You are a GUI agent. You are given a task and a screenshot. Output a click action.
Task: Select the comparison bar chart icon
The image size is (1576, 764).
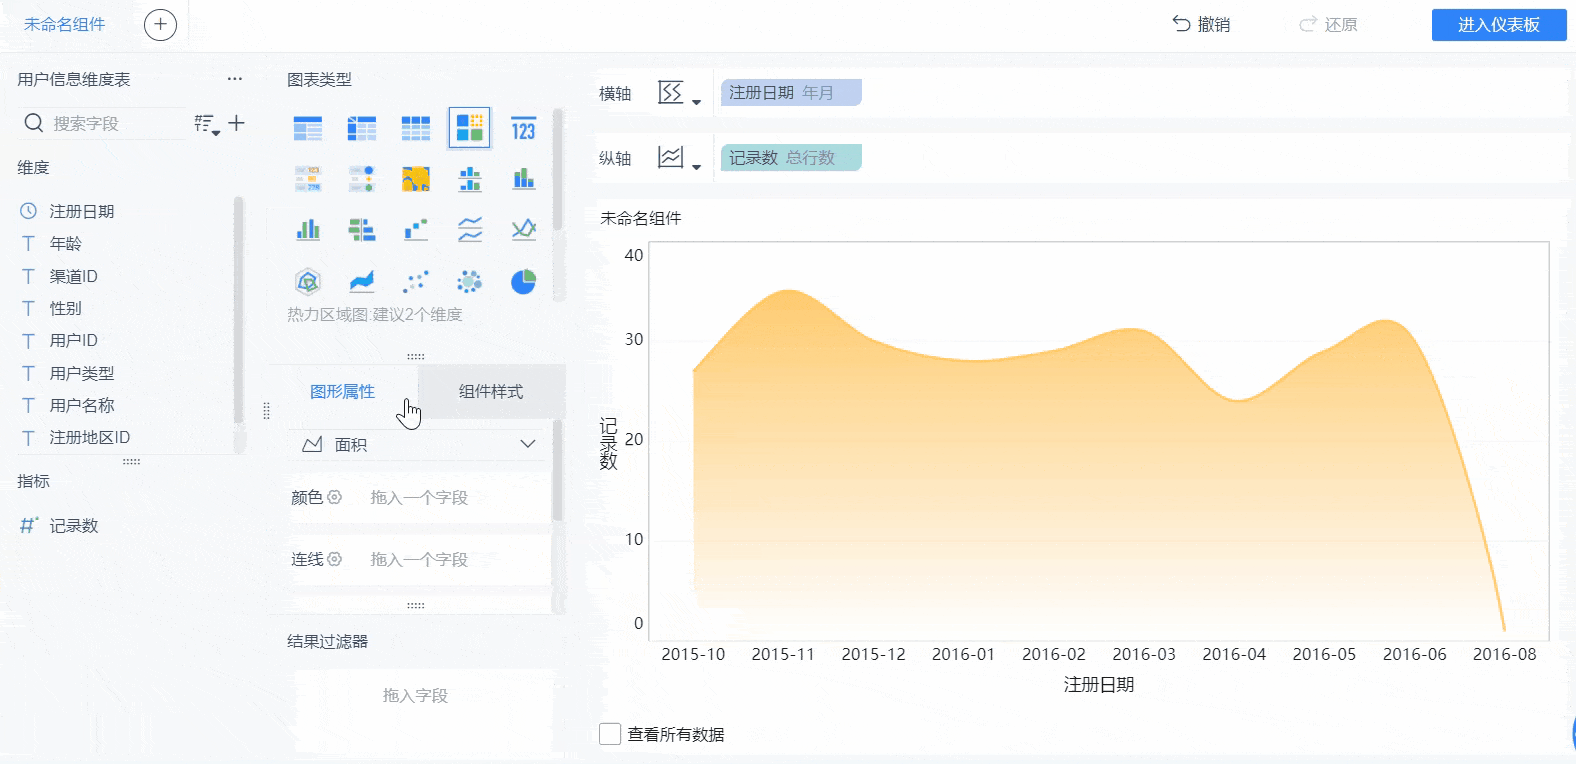click(362, 230)
